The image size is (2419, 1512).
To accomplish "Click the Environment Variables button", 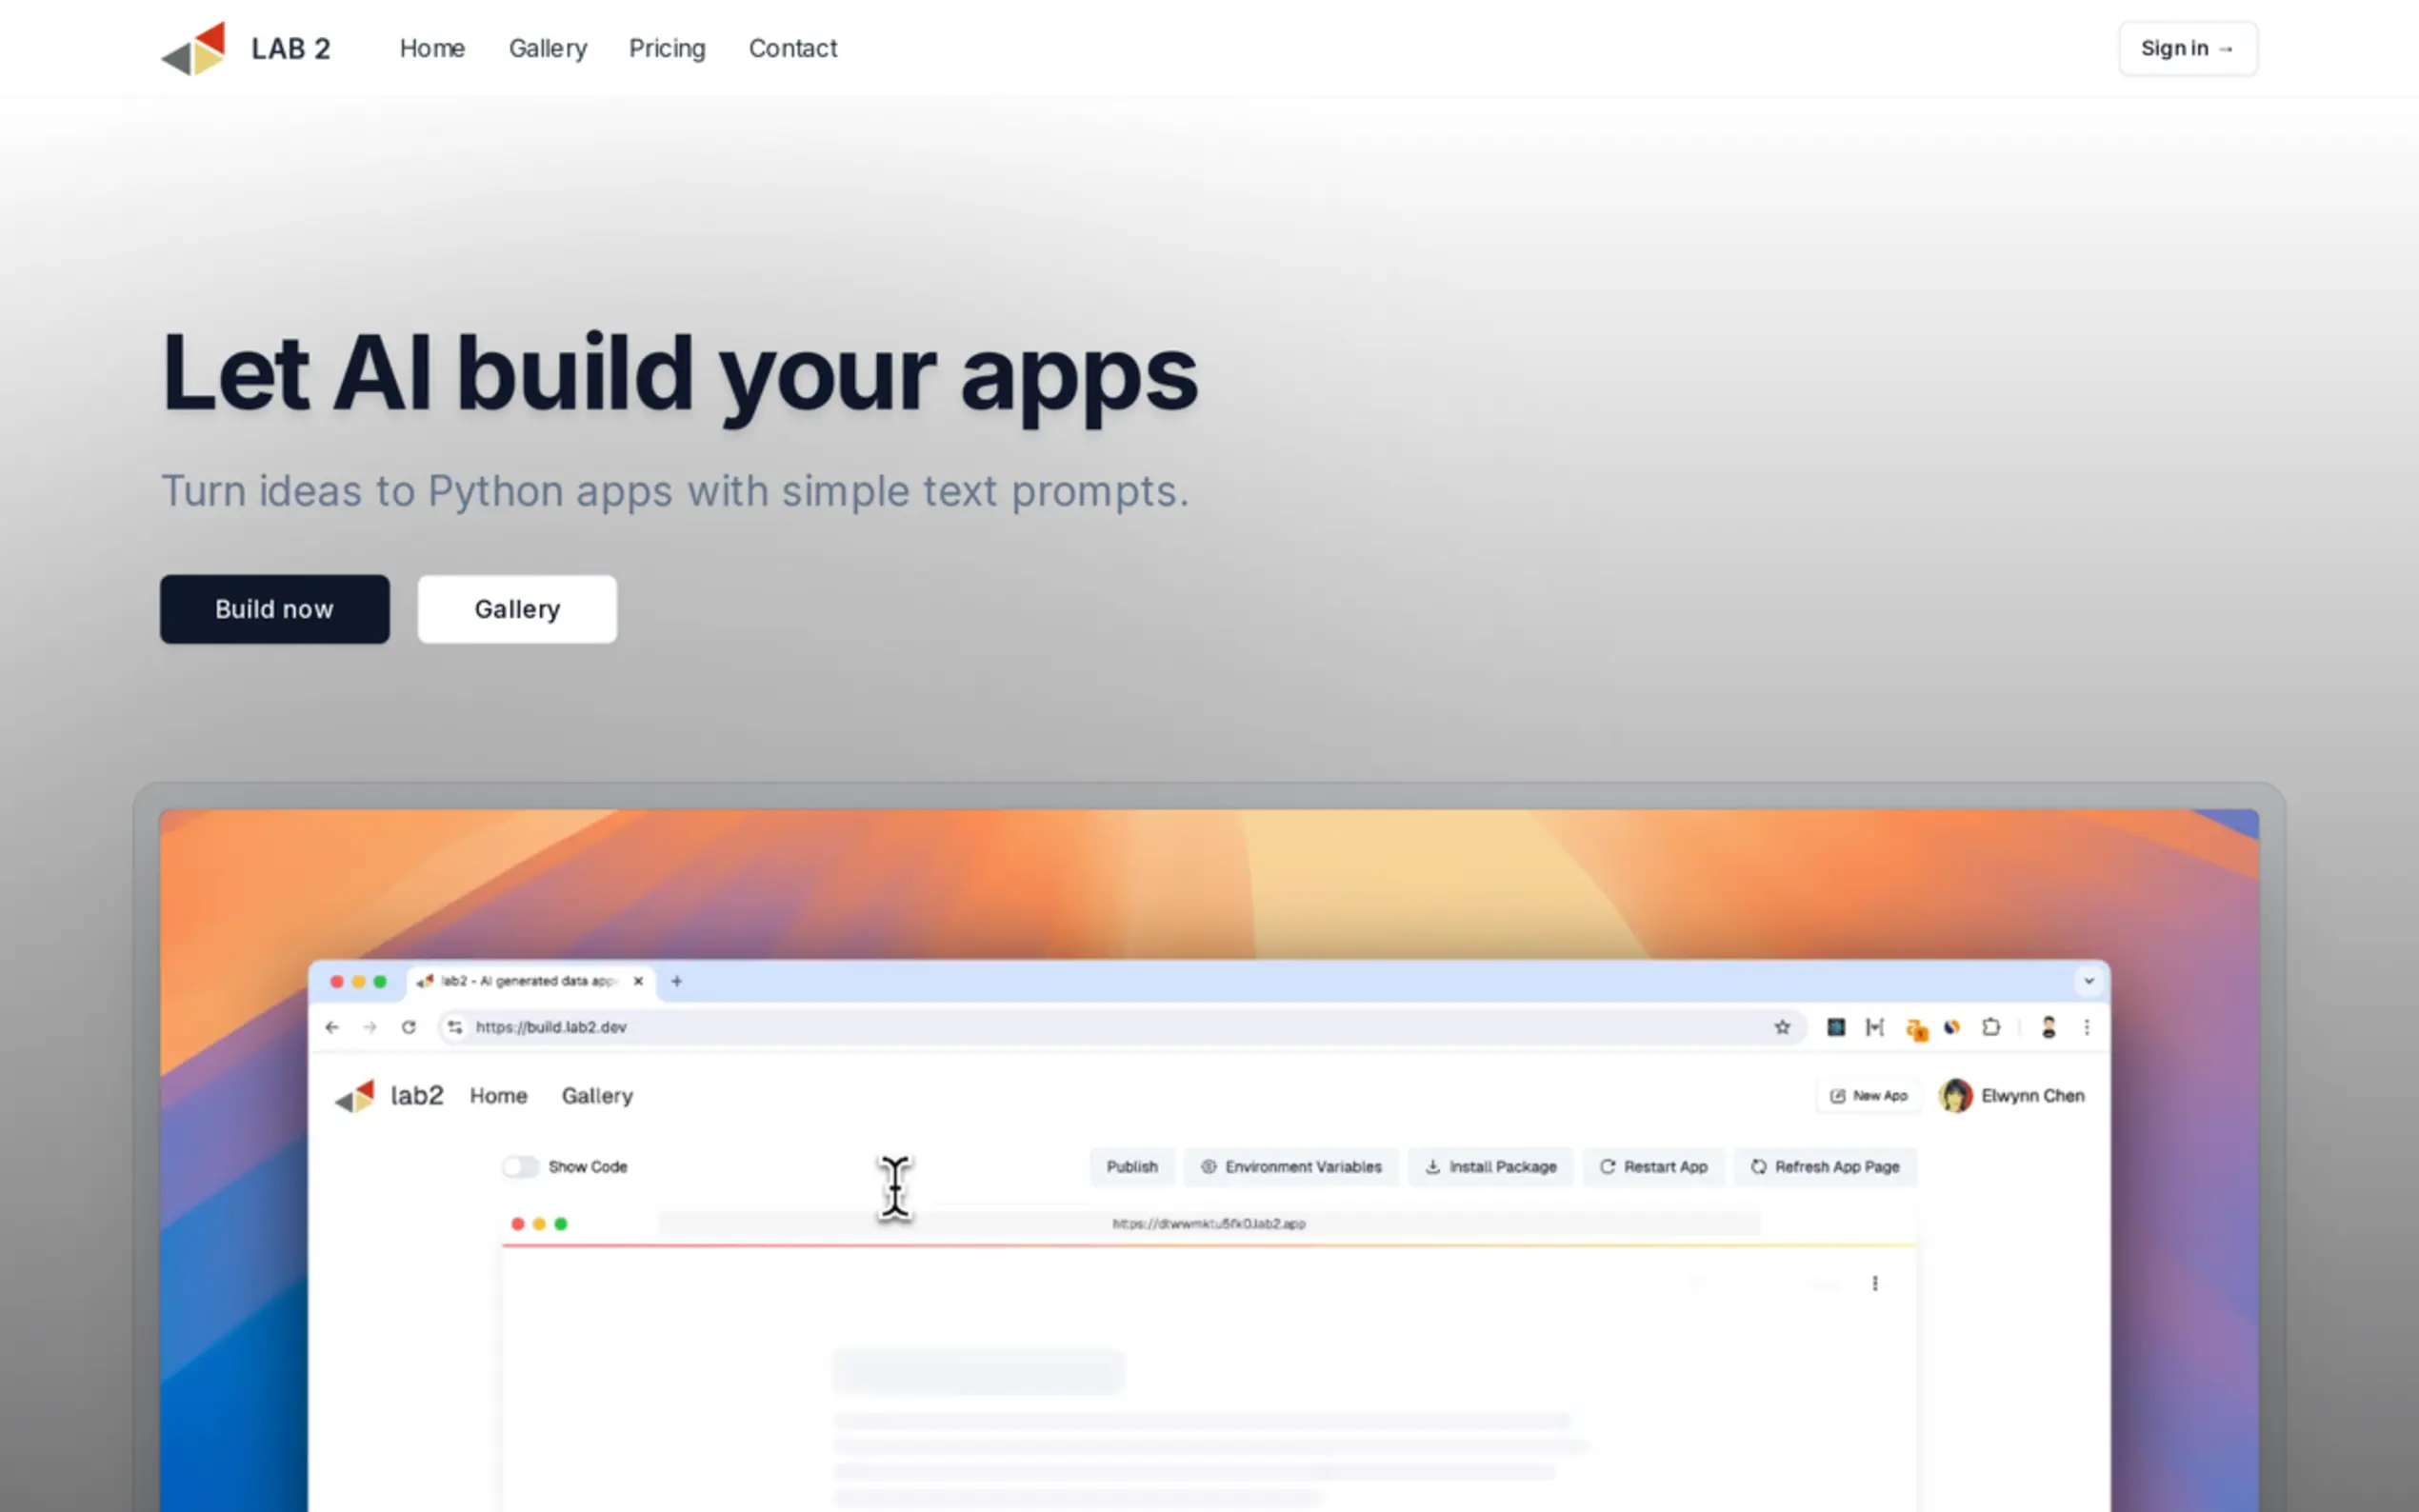I will pos(1291,1167).
